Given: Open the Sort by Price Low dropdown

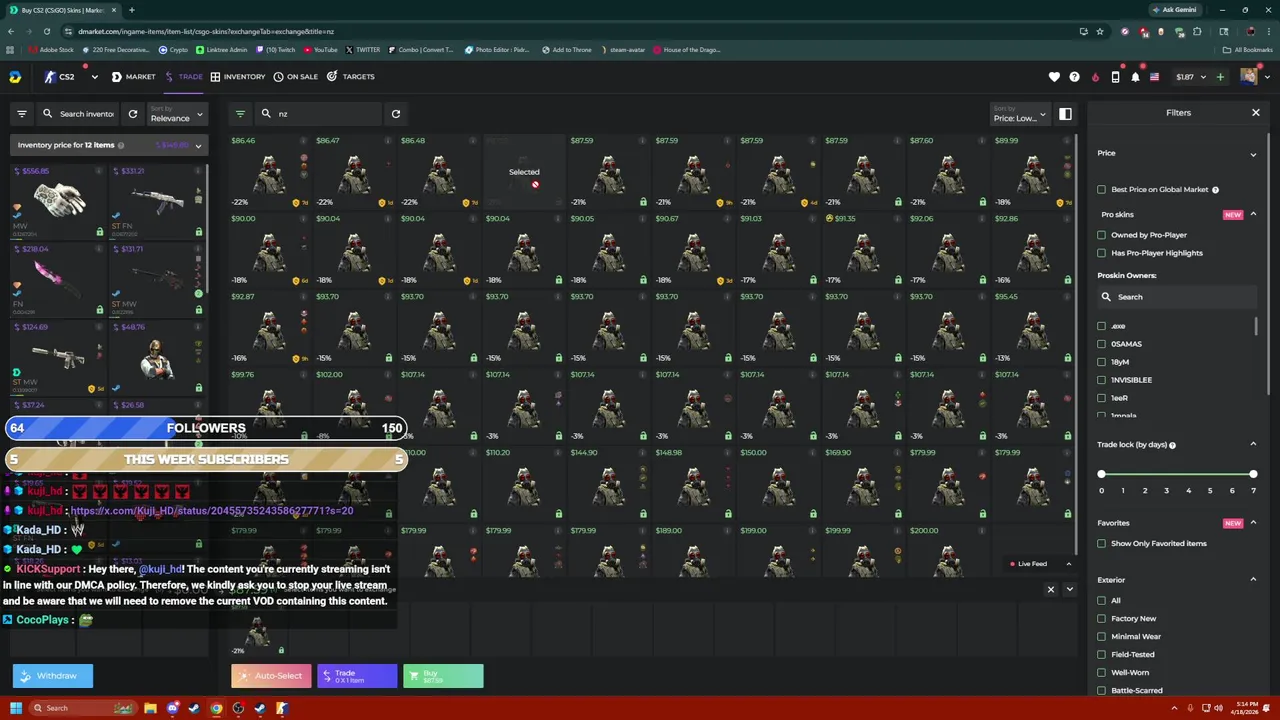Looking at the screenshot, I should point(1019,114).
